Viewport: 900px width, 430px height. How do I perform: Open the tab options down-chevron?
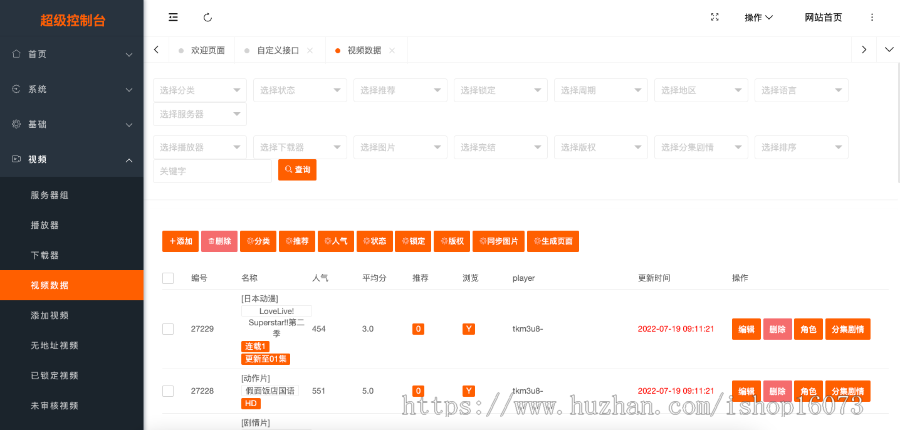[x=889, y=50]
